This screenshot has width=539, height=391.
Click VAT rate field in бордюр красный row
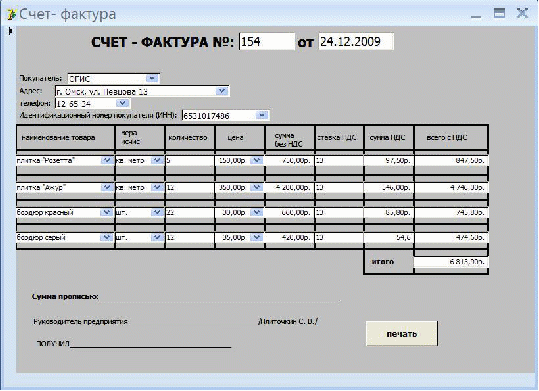point(339,213)
